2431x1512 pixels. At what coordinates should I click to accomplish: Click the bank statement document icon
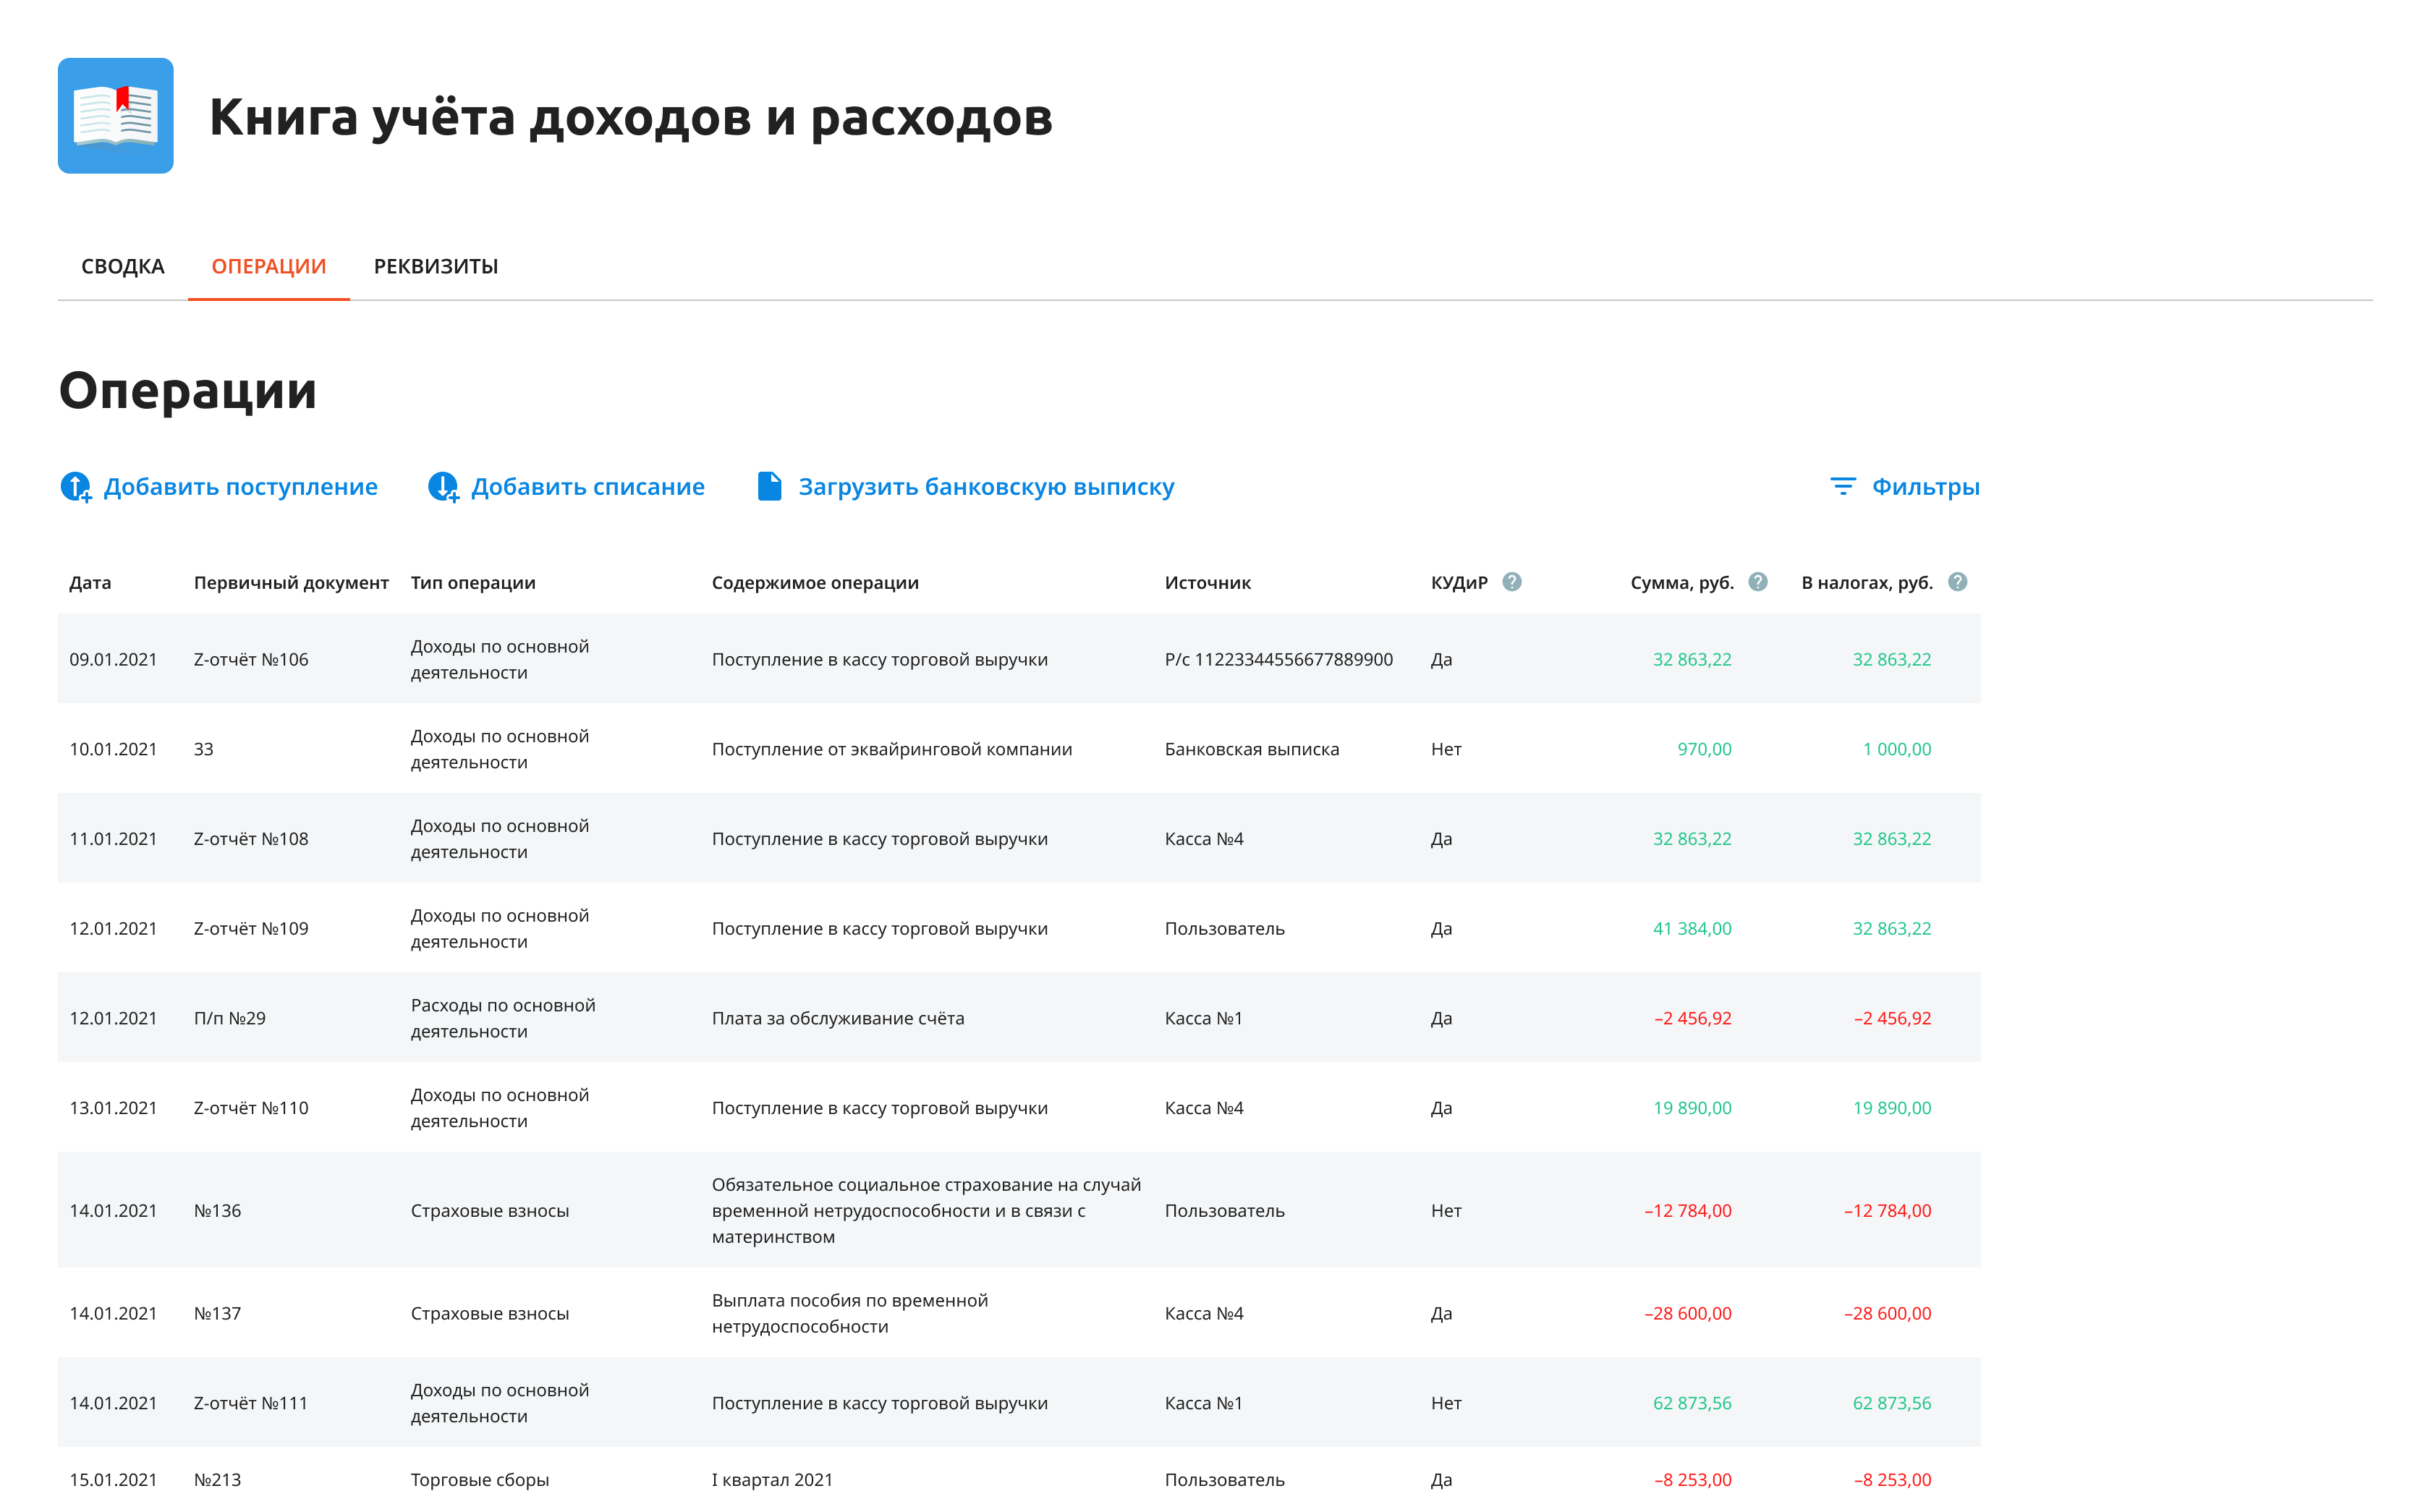click(x=769, y=486)
